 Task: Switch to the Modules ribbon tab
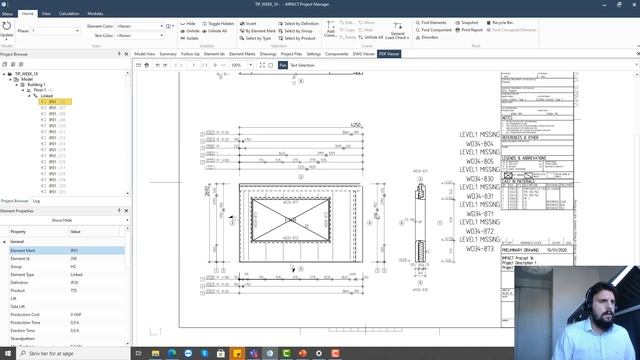(95, 14)
